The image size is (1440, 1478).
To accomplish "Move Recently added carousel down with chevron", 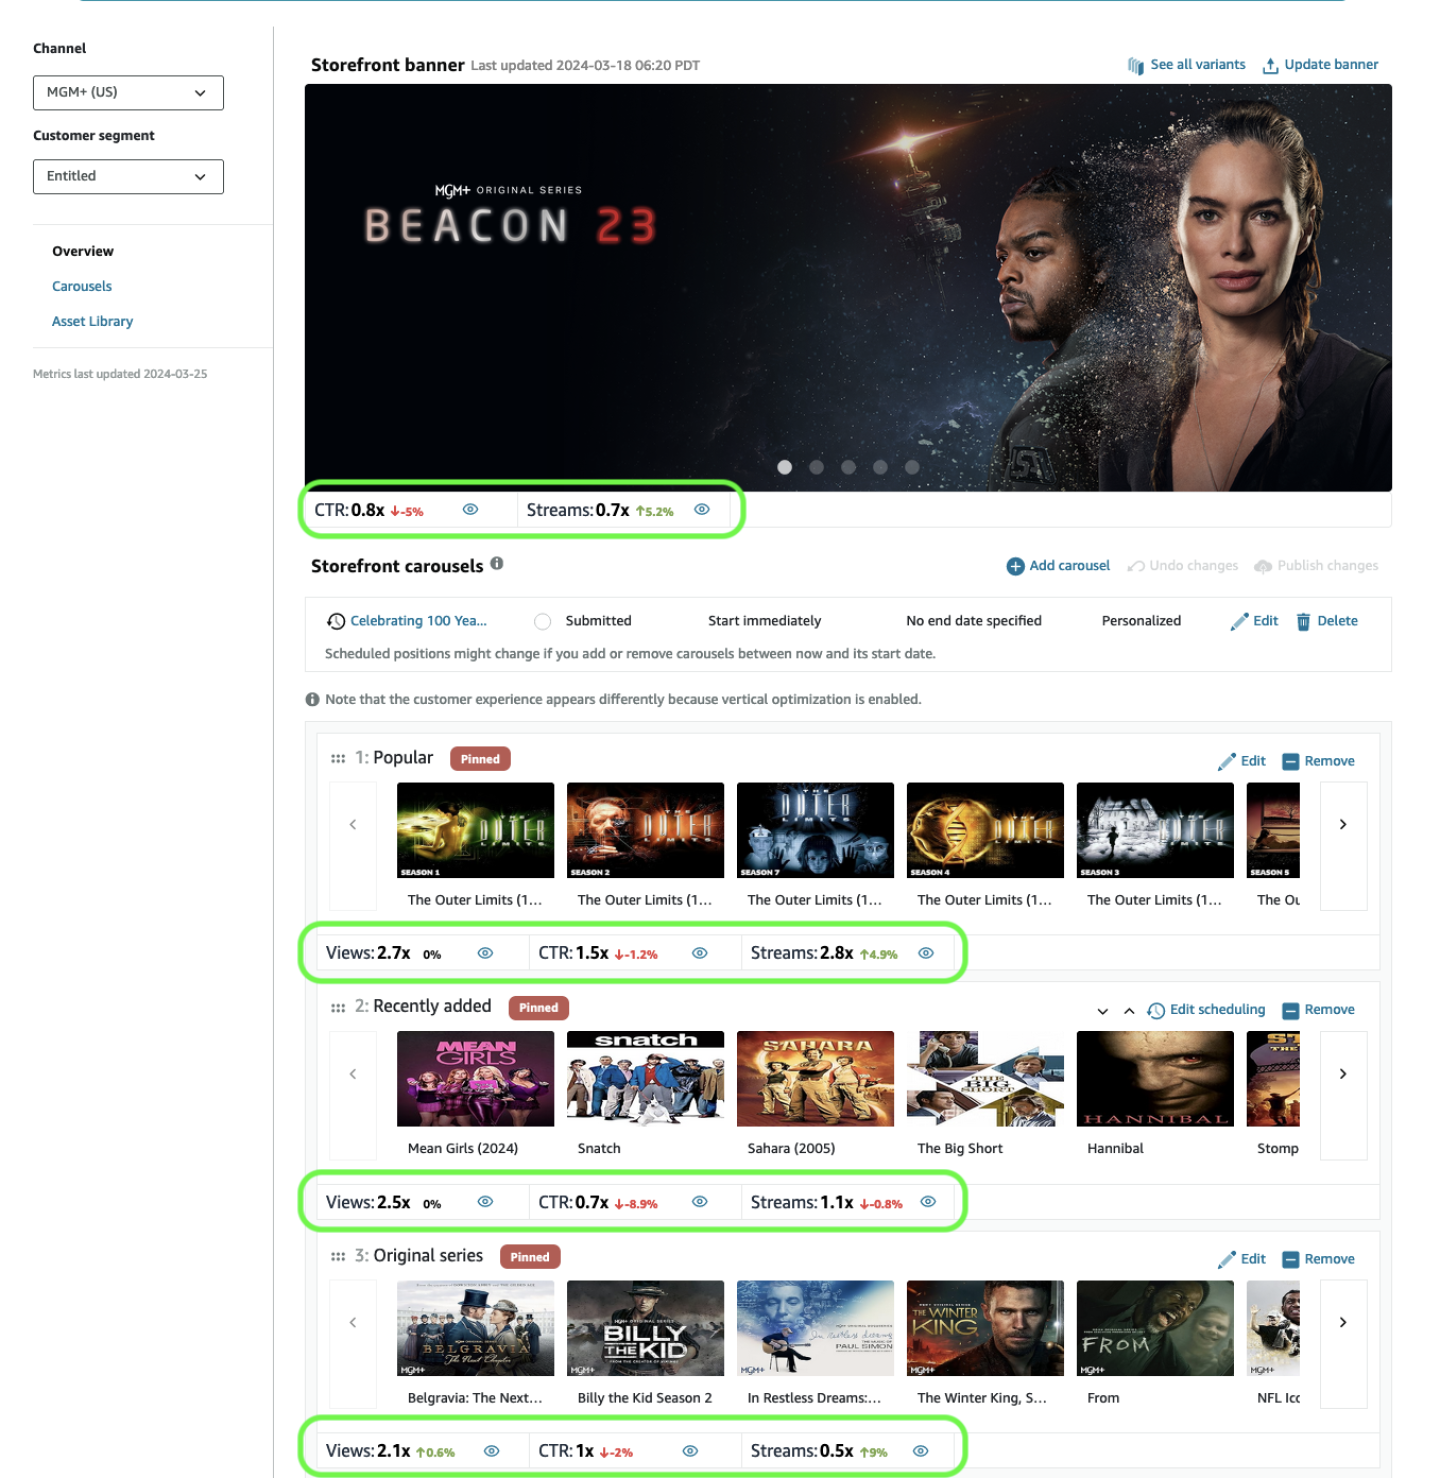I will (x=1103, y=1011).
